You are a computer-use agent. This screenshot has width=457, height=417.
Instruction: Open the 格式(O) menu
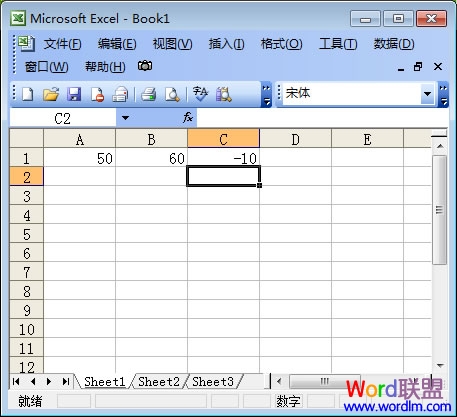coord(281,44)
